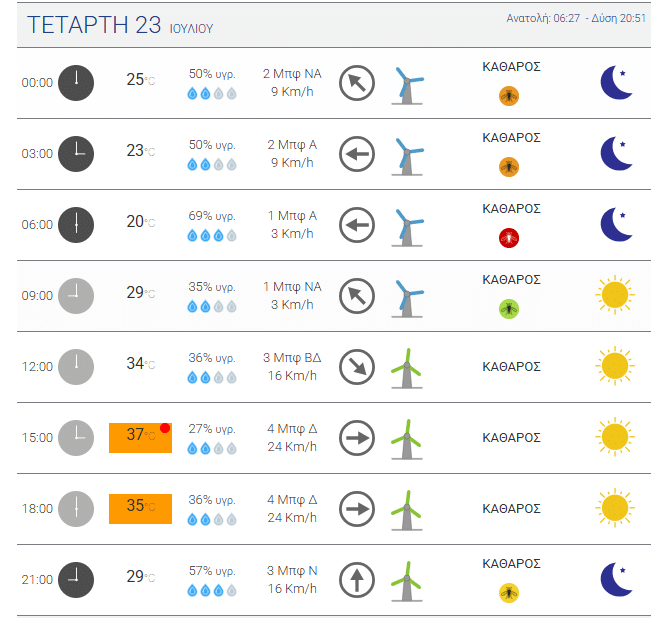Click the right arrow wind icon at 18:00
Screen dimensions: 657x618
(357, 509)
